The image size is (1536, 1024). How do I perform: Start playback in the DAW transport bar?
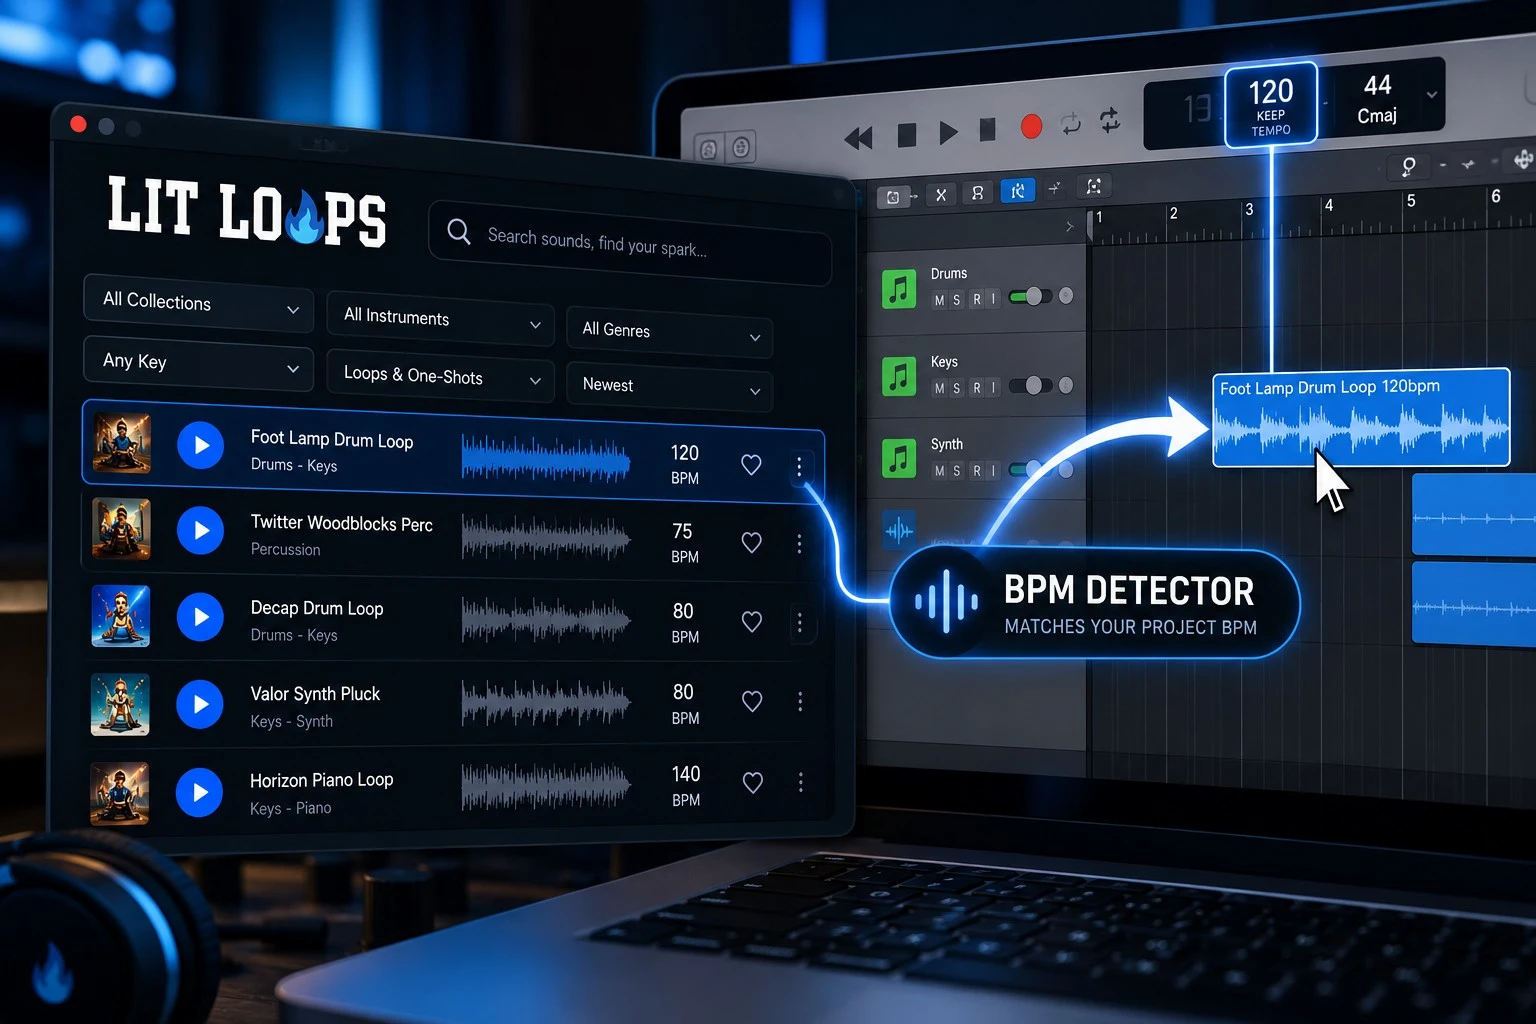point(948,132)
